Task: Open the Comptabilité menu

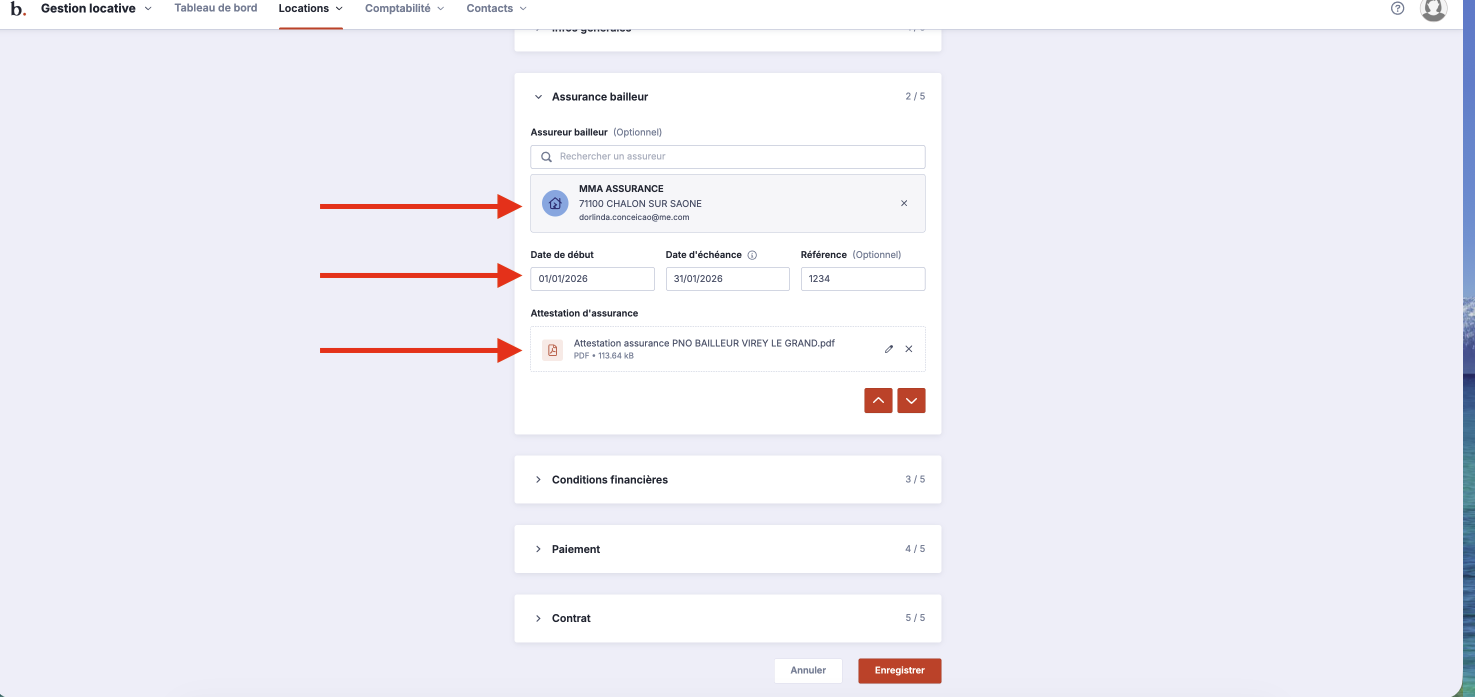Action: tap(404, 8)
